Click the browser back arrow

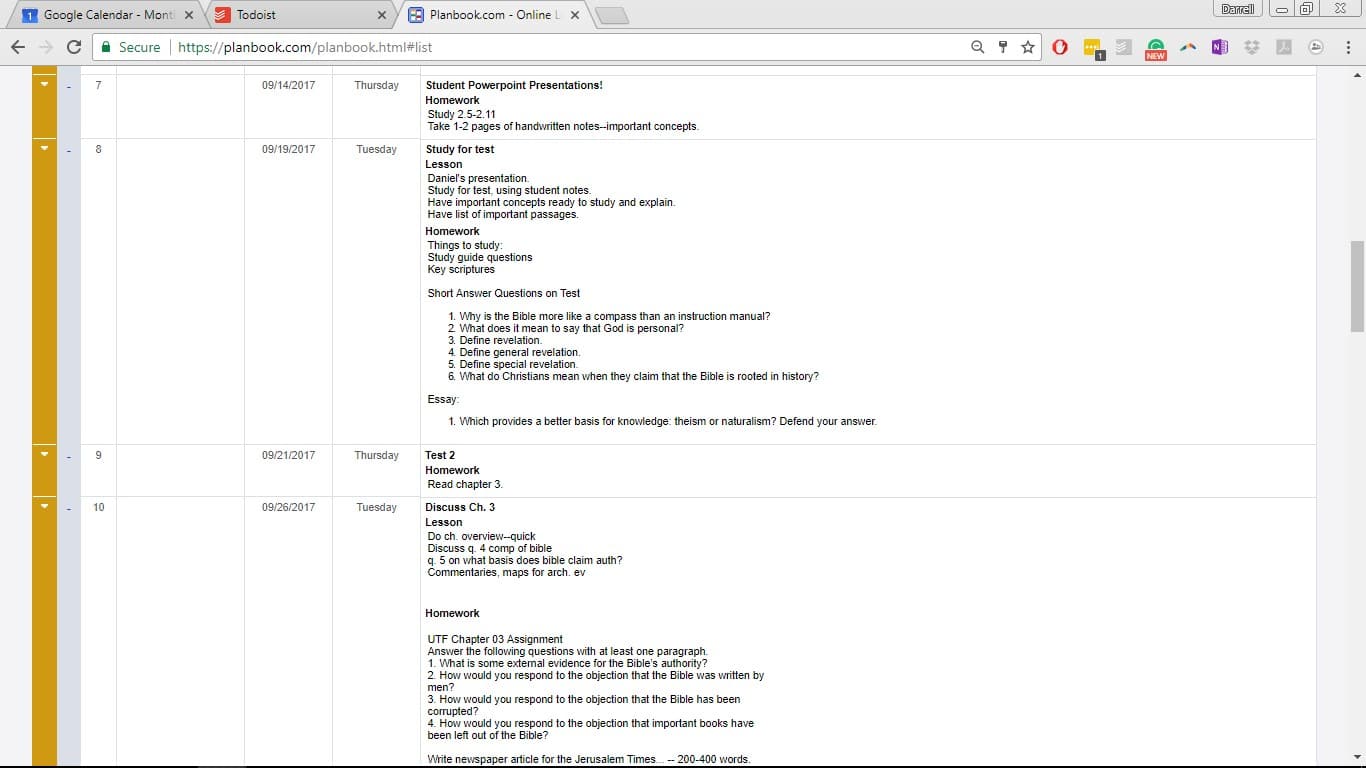18,47
